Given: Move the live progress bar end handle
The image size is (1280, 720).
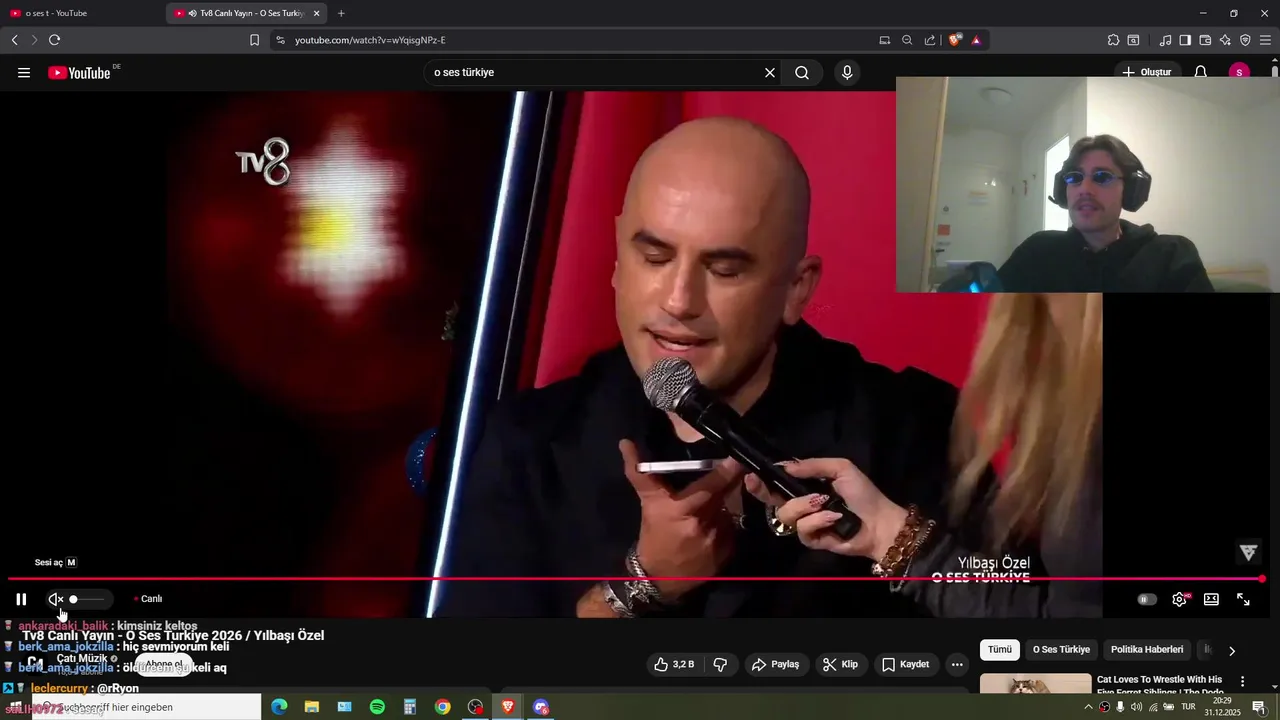Looking at the screenshot, I should (x=1262, y=578).
